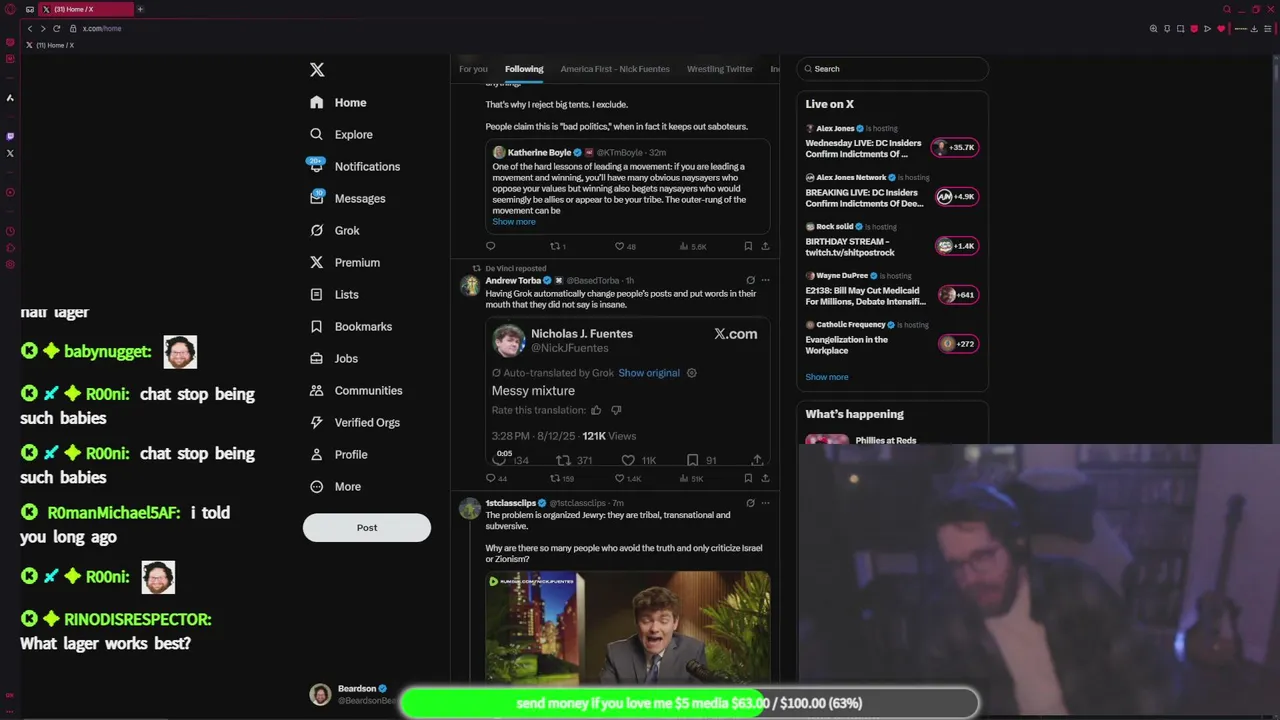Click Show original translation link
Image resolution: width=1280 pixels, height=720 pixels.
(x=649, y=373)
